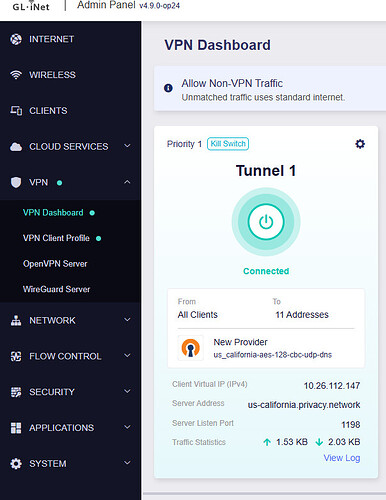Click the Connected status text

coord(266,271)
